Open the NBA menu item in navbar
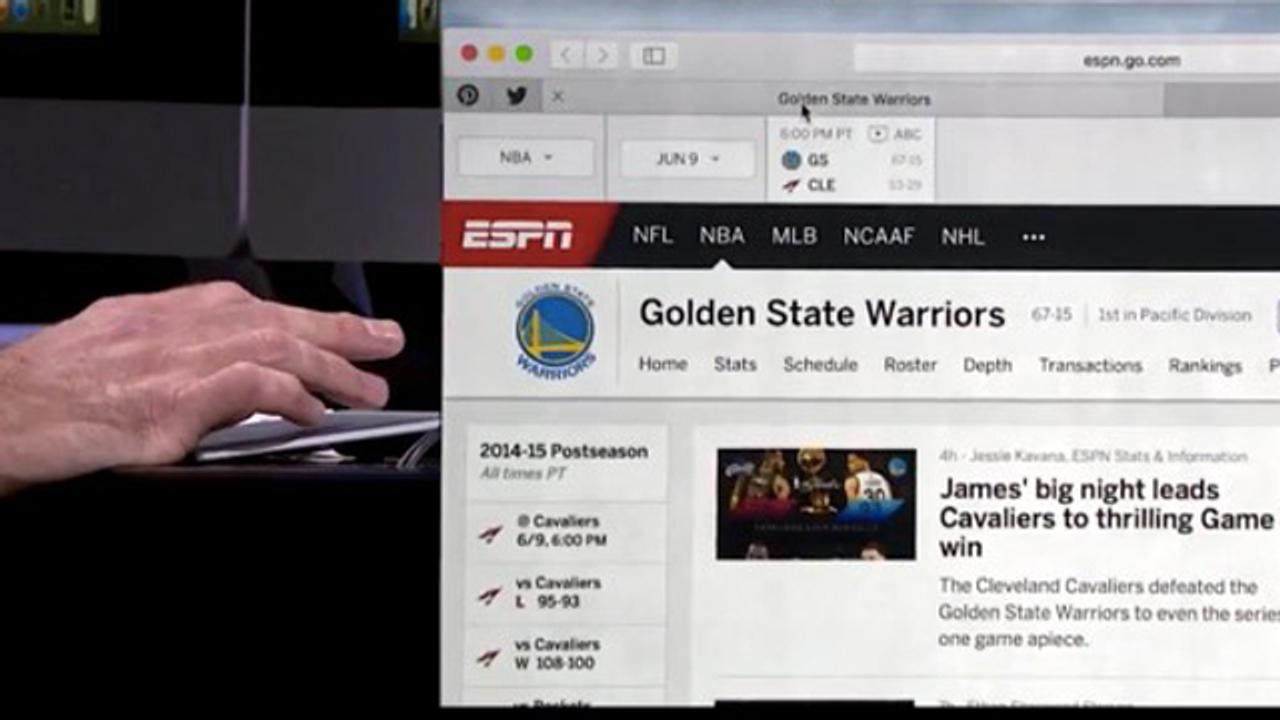The width and height of the screenshot is (1280, 720). click(722, 235)
